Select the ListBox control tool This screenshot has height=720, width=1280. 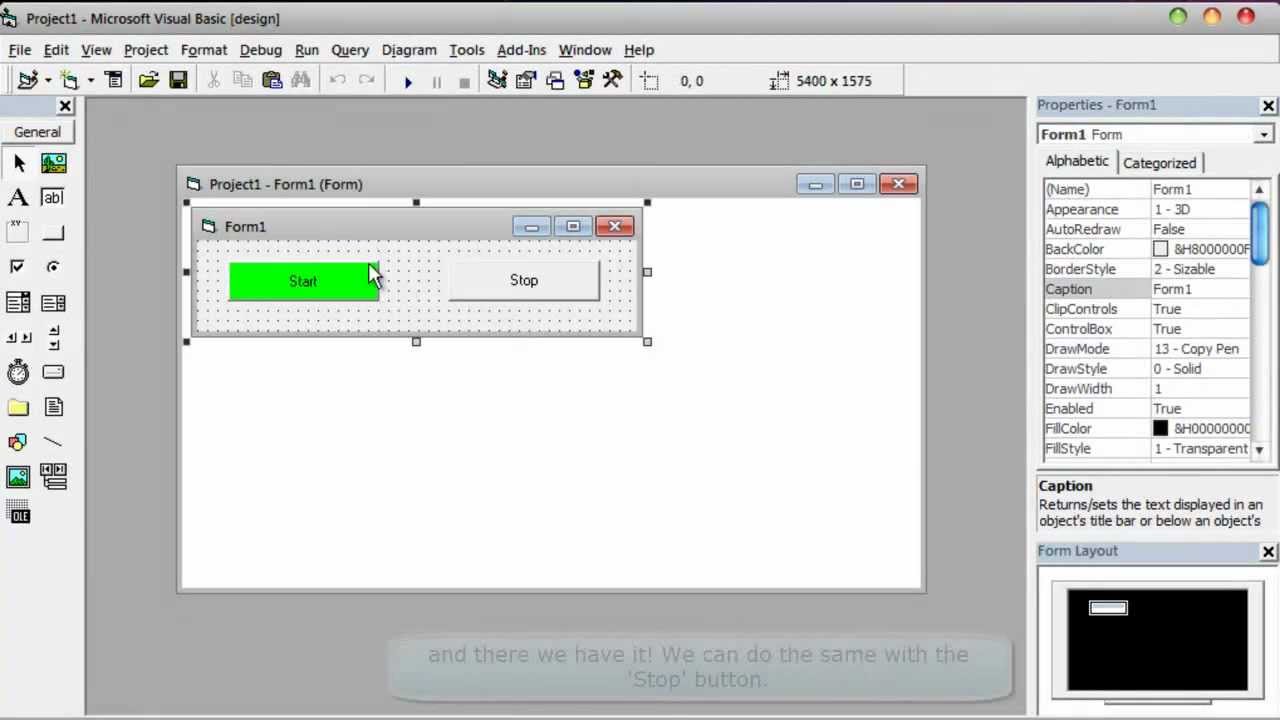[x=53, y=302]
